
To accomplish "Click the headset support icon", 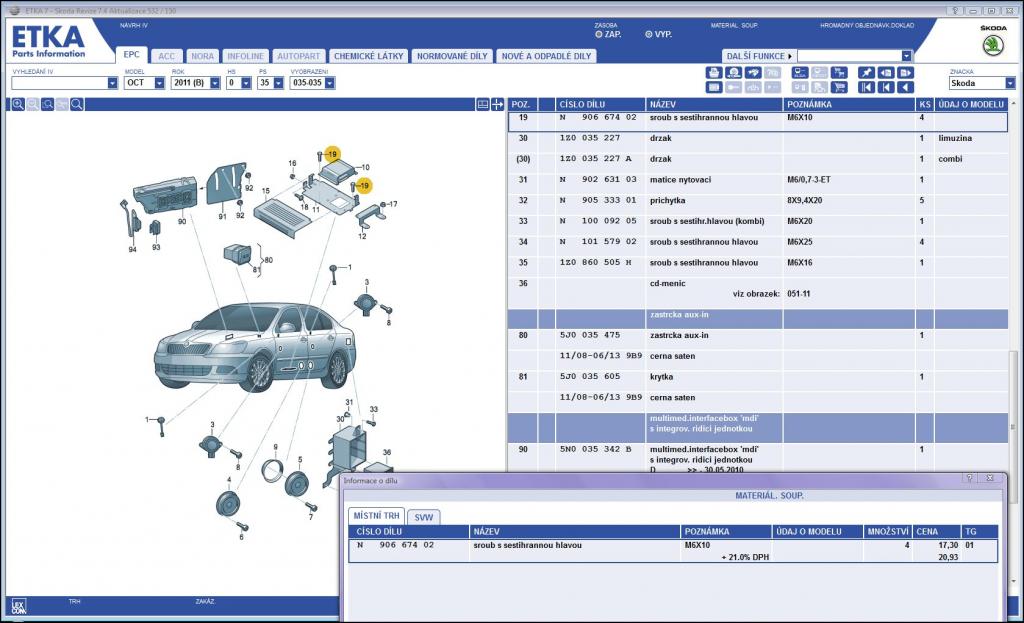I will [733, 72].
